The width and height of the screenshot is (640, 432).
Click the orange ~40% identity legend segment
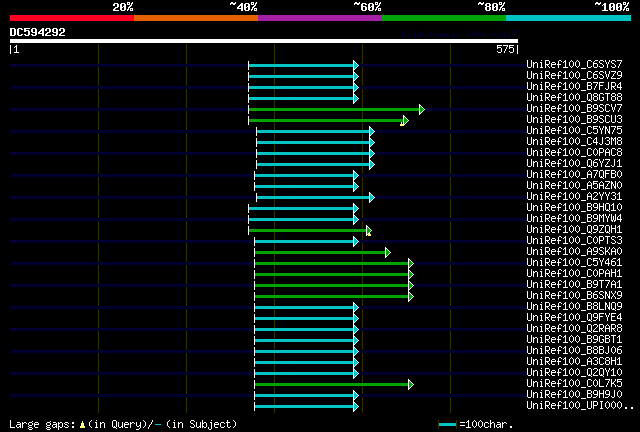tap(196, 18)
